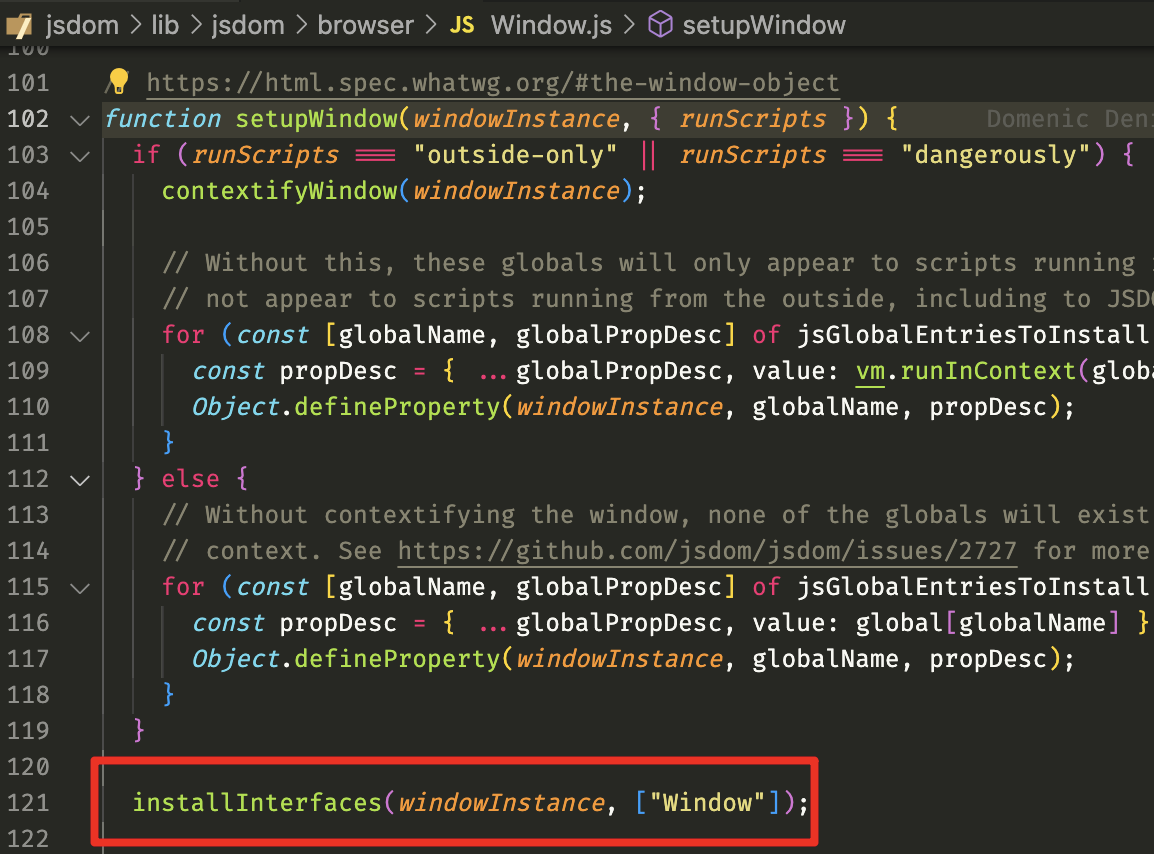
Task: Click line number 121 in the gutter
Action: (x=28, y=802)
